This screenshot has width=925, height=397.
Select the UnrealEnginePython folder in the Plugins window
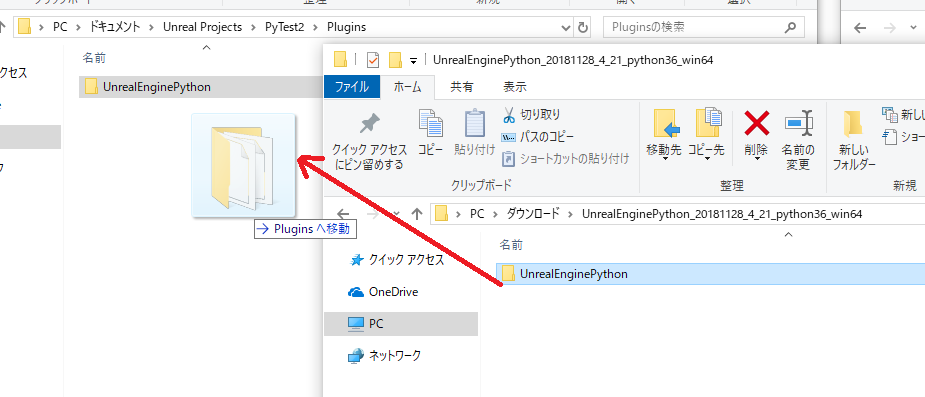point(201,87)
